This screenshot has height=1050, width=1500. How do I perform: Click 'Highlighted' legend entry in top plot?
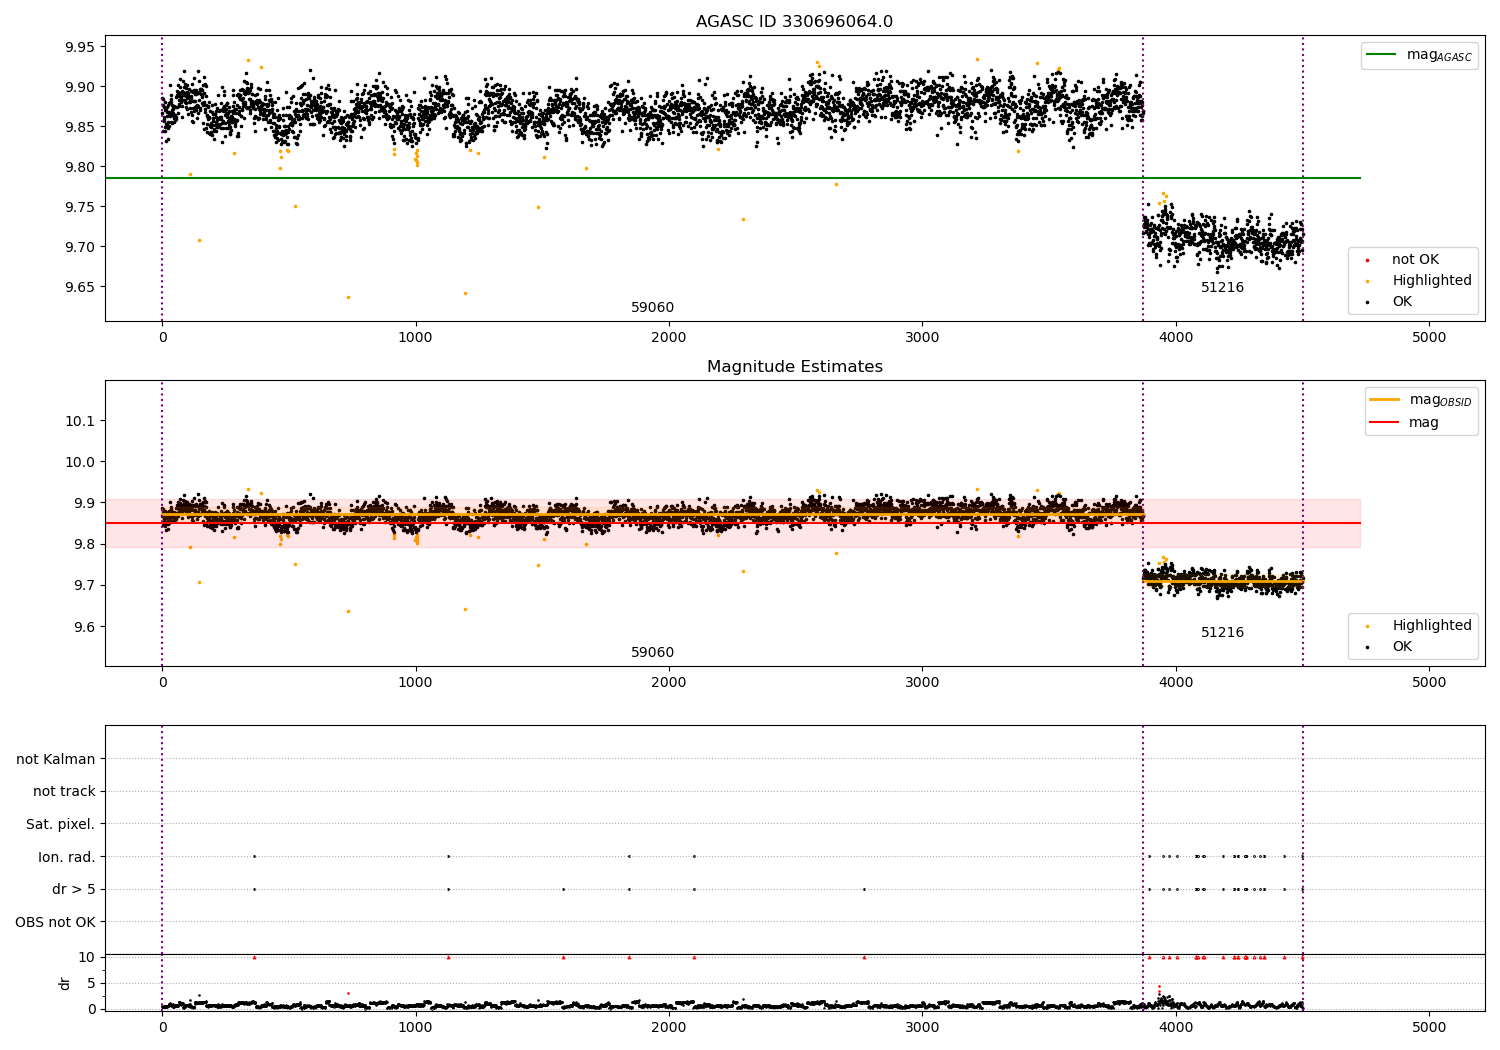1431,281
